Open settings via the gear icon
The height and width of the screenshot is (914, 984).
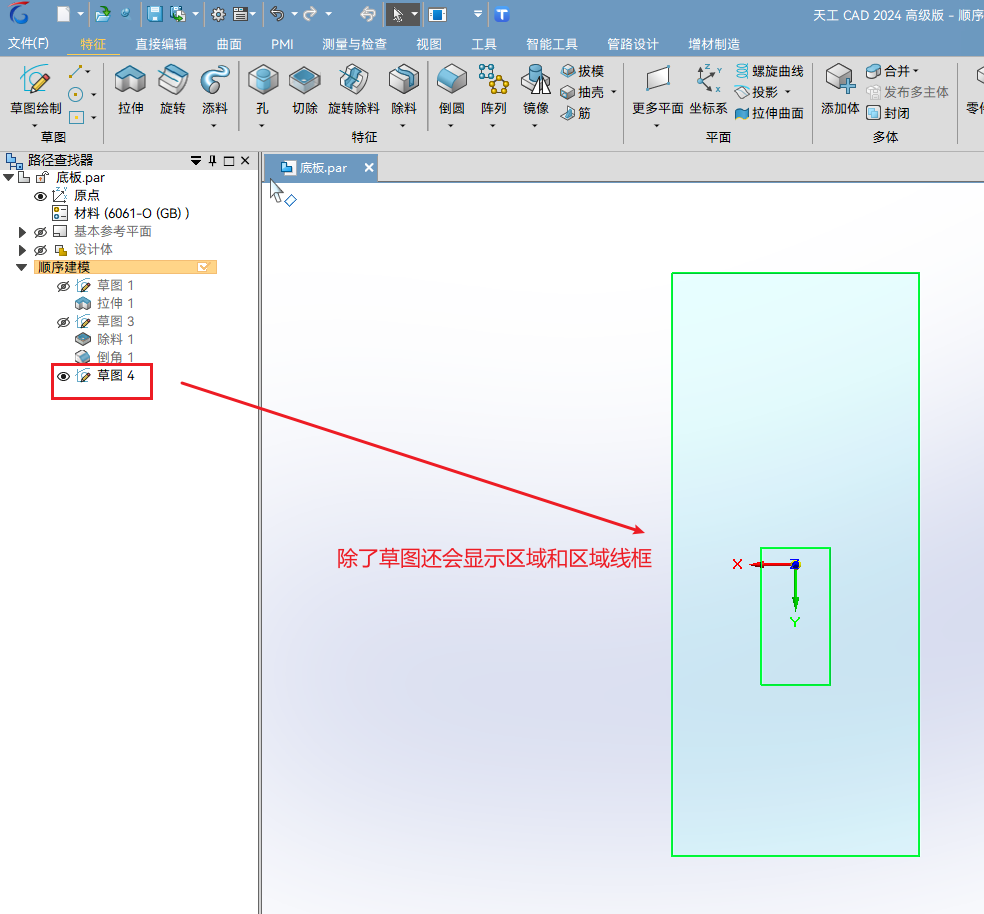tap(218, 14)
